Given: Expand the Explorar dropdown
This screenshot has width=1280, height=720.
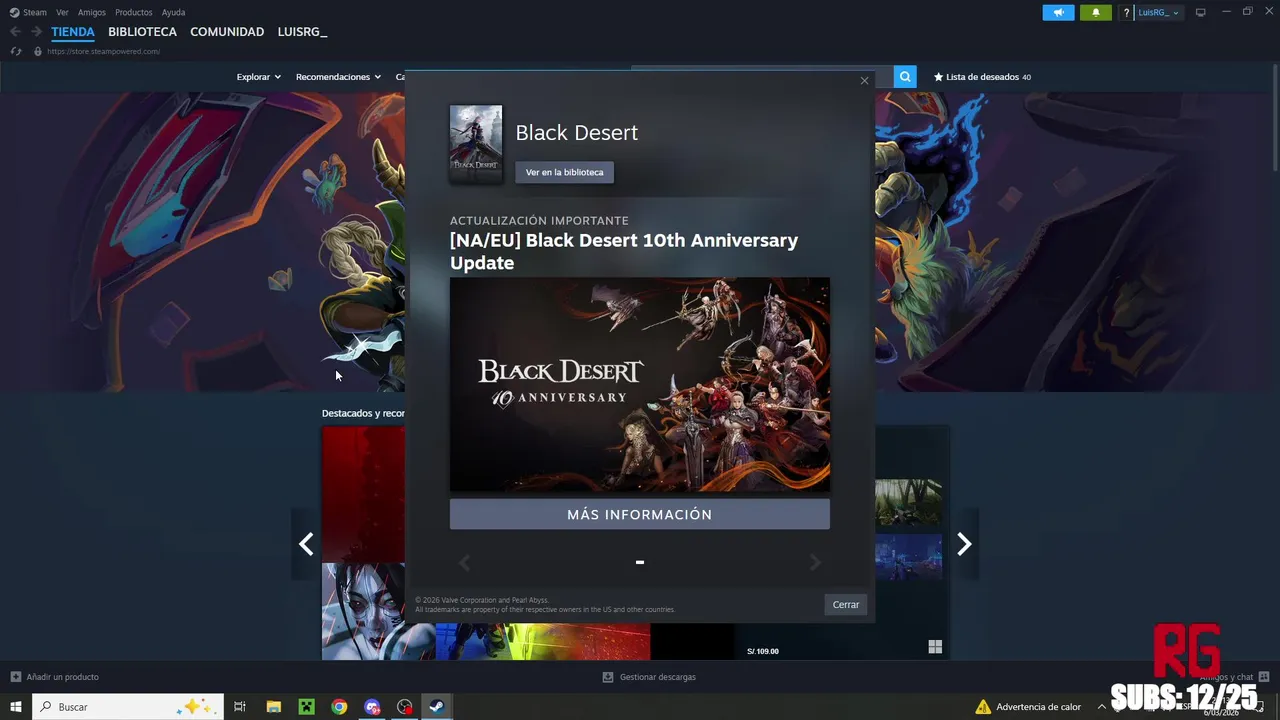Looking at the screenshot, I should (259, 77).
